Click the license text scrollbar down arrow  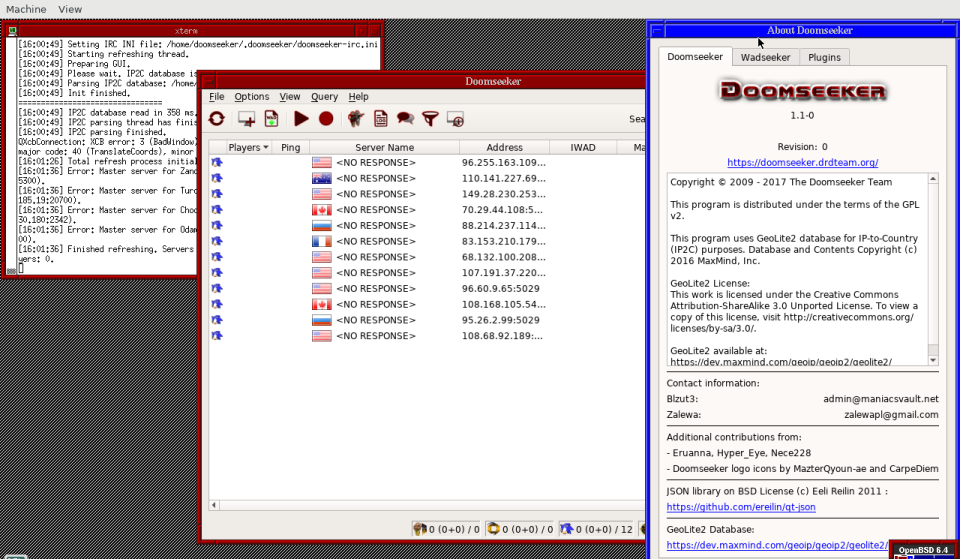point(932,359)
